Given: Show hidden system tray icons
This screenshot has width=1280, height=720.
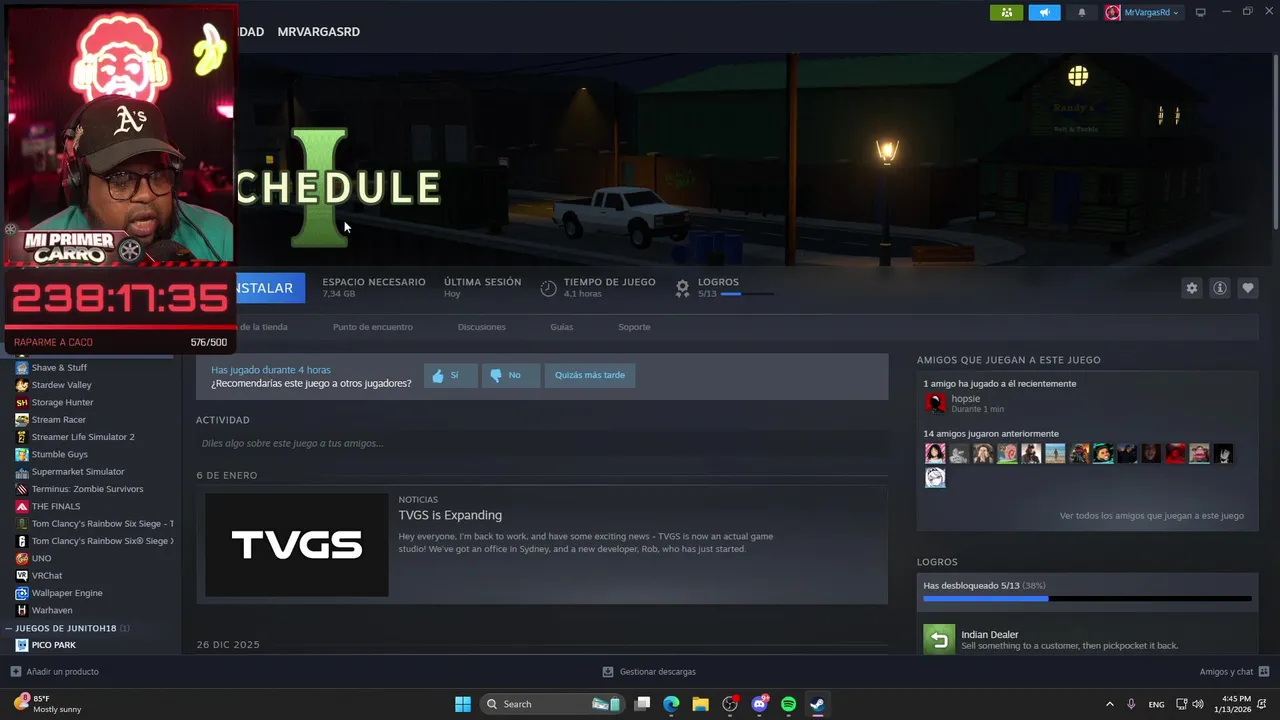Looking at the screenshot, I should click(1109, 704).
